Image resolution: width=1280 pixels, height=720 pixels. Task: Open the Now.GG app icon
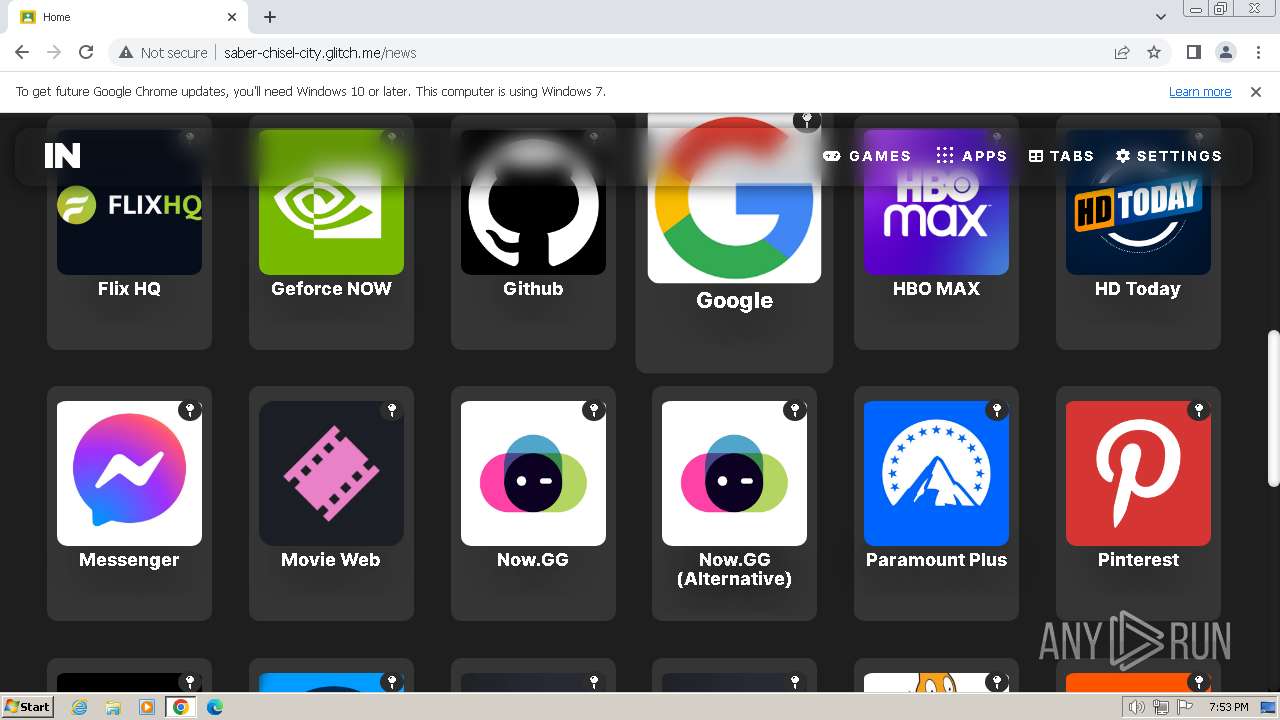[x=533, y=473]
